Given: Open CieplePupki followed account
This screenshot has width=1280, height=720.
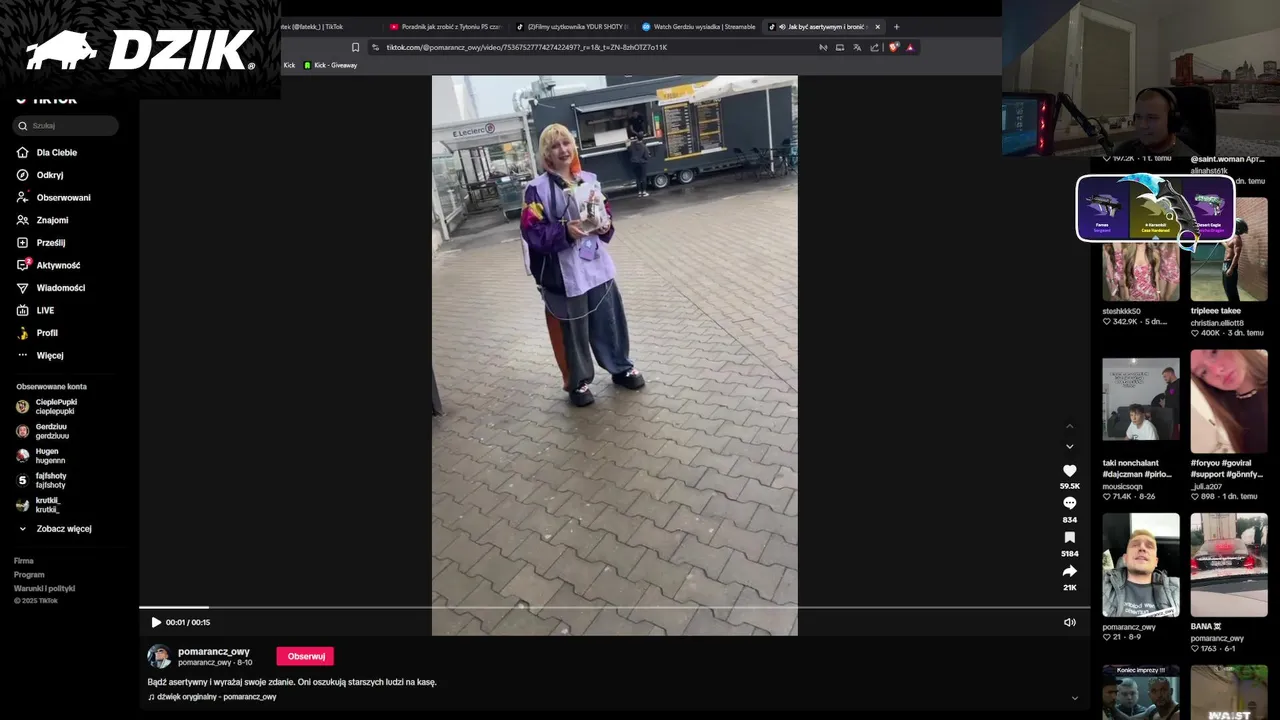Looking at the screenshot, I should (55, 406).
